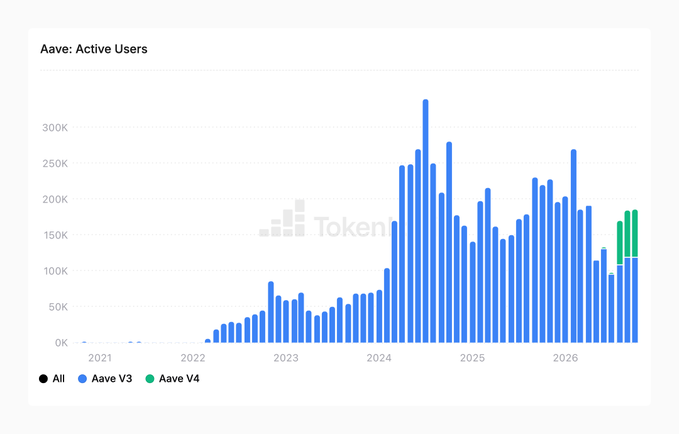Click the 2026 x-axis label
Screen dimensions: 679x434
point(566,358)
